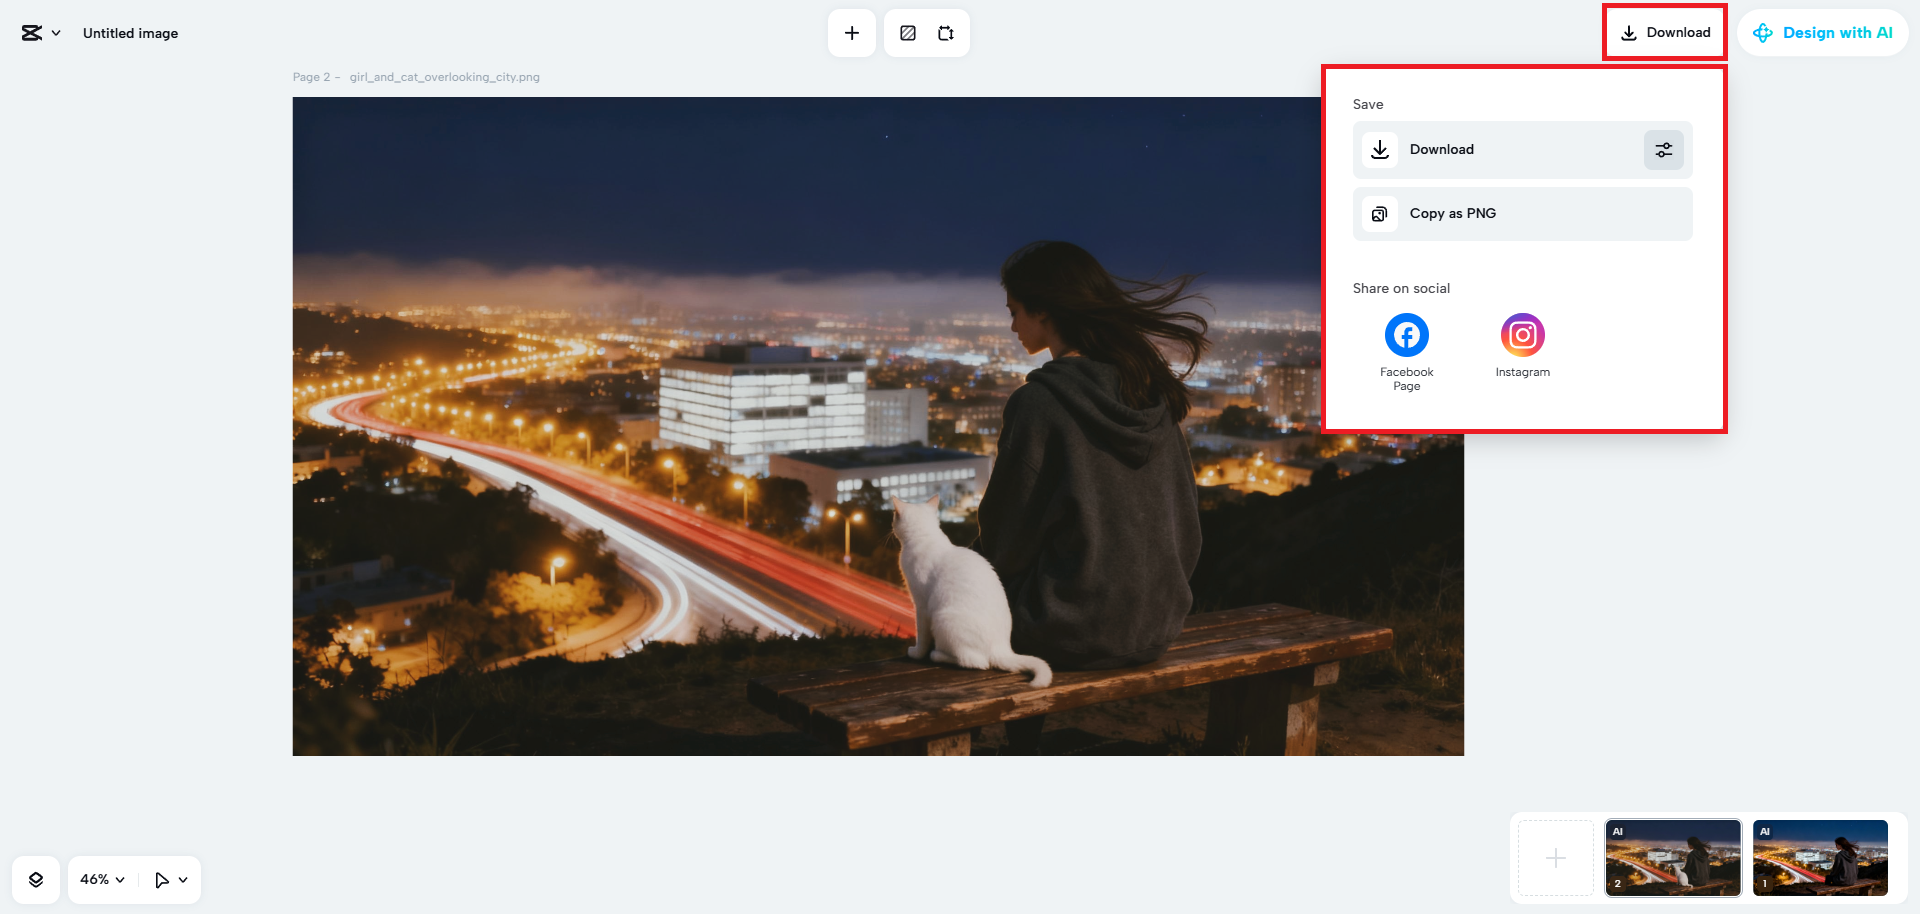Share image on Instagram
1920x914 pixels.
click(1522, 336)
